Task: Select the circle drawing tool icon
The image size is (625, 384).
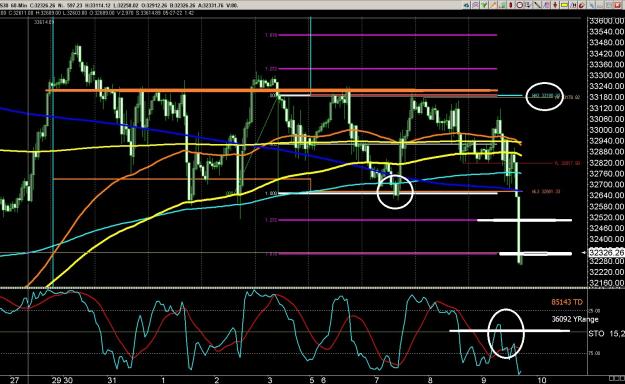Action: pos(520,5)
